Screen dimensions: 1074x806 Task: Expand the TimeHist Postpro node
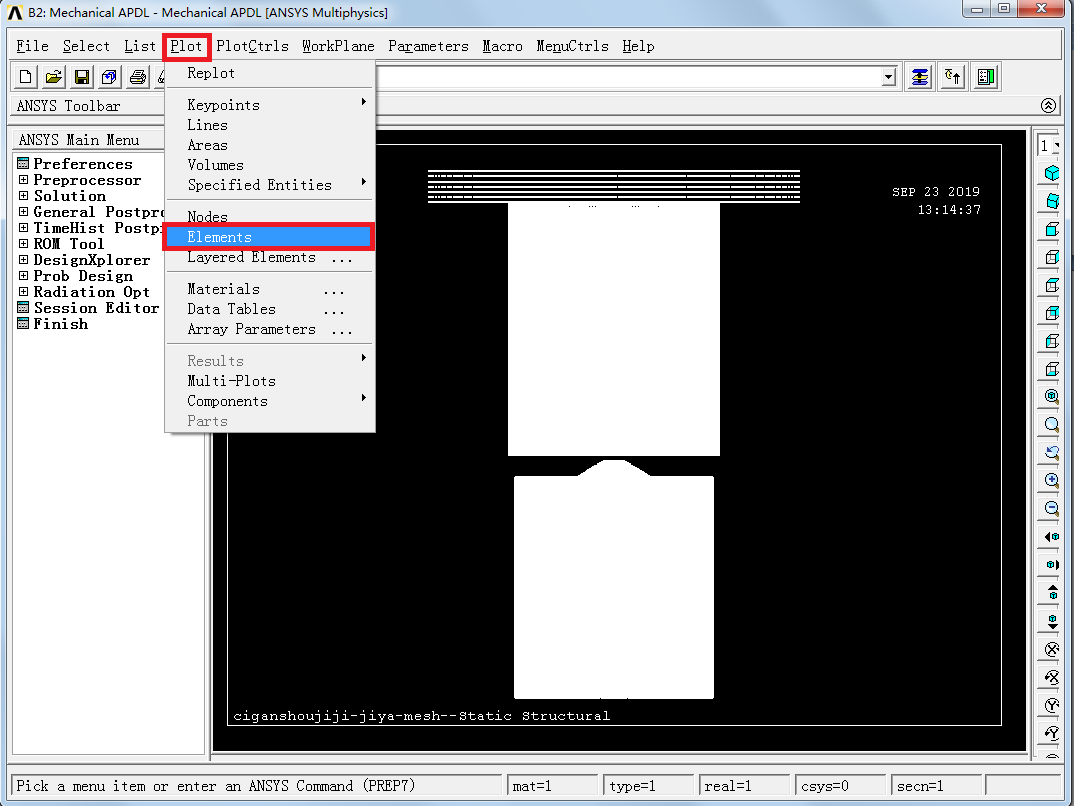coord(23,227)
